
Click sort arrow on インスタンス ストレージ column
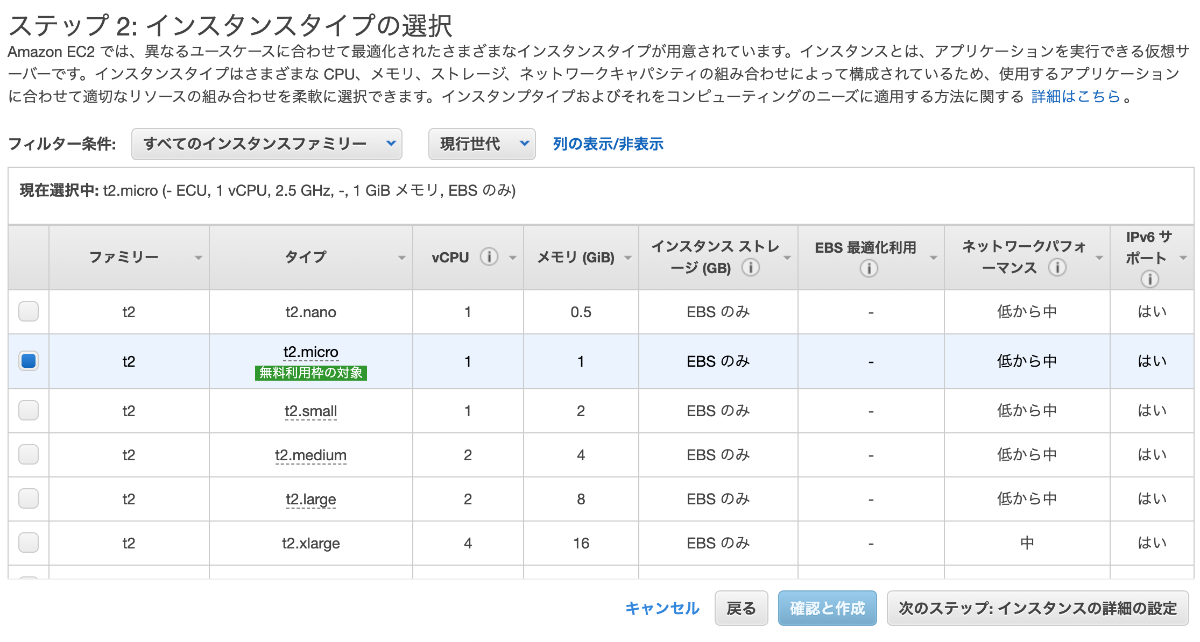[787, 259]
